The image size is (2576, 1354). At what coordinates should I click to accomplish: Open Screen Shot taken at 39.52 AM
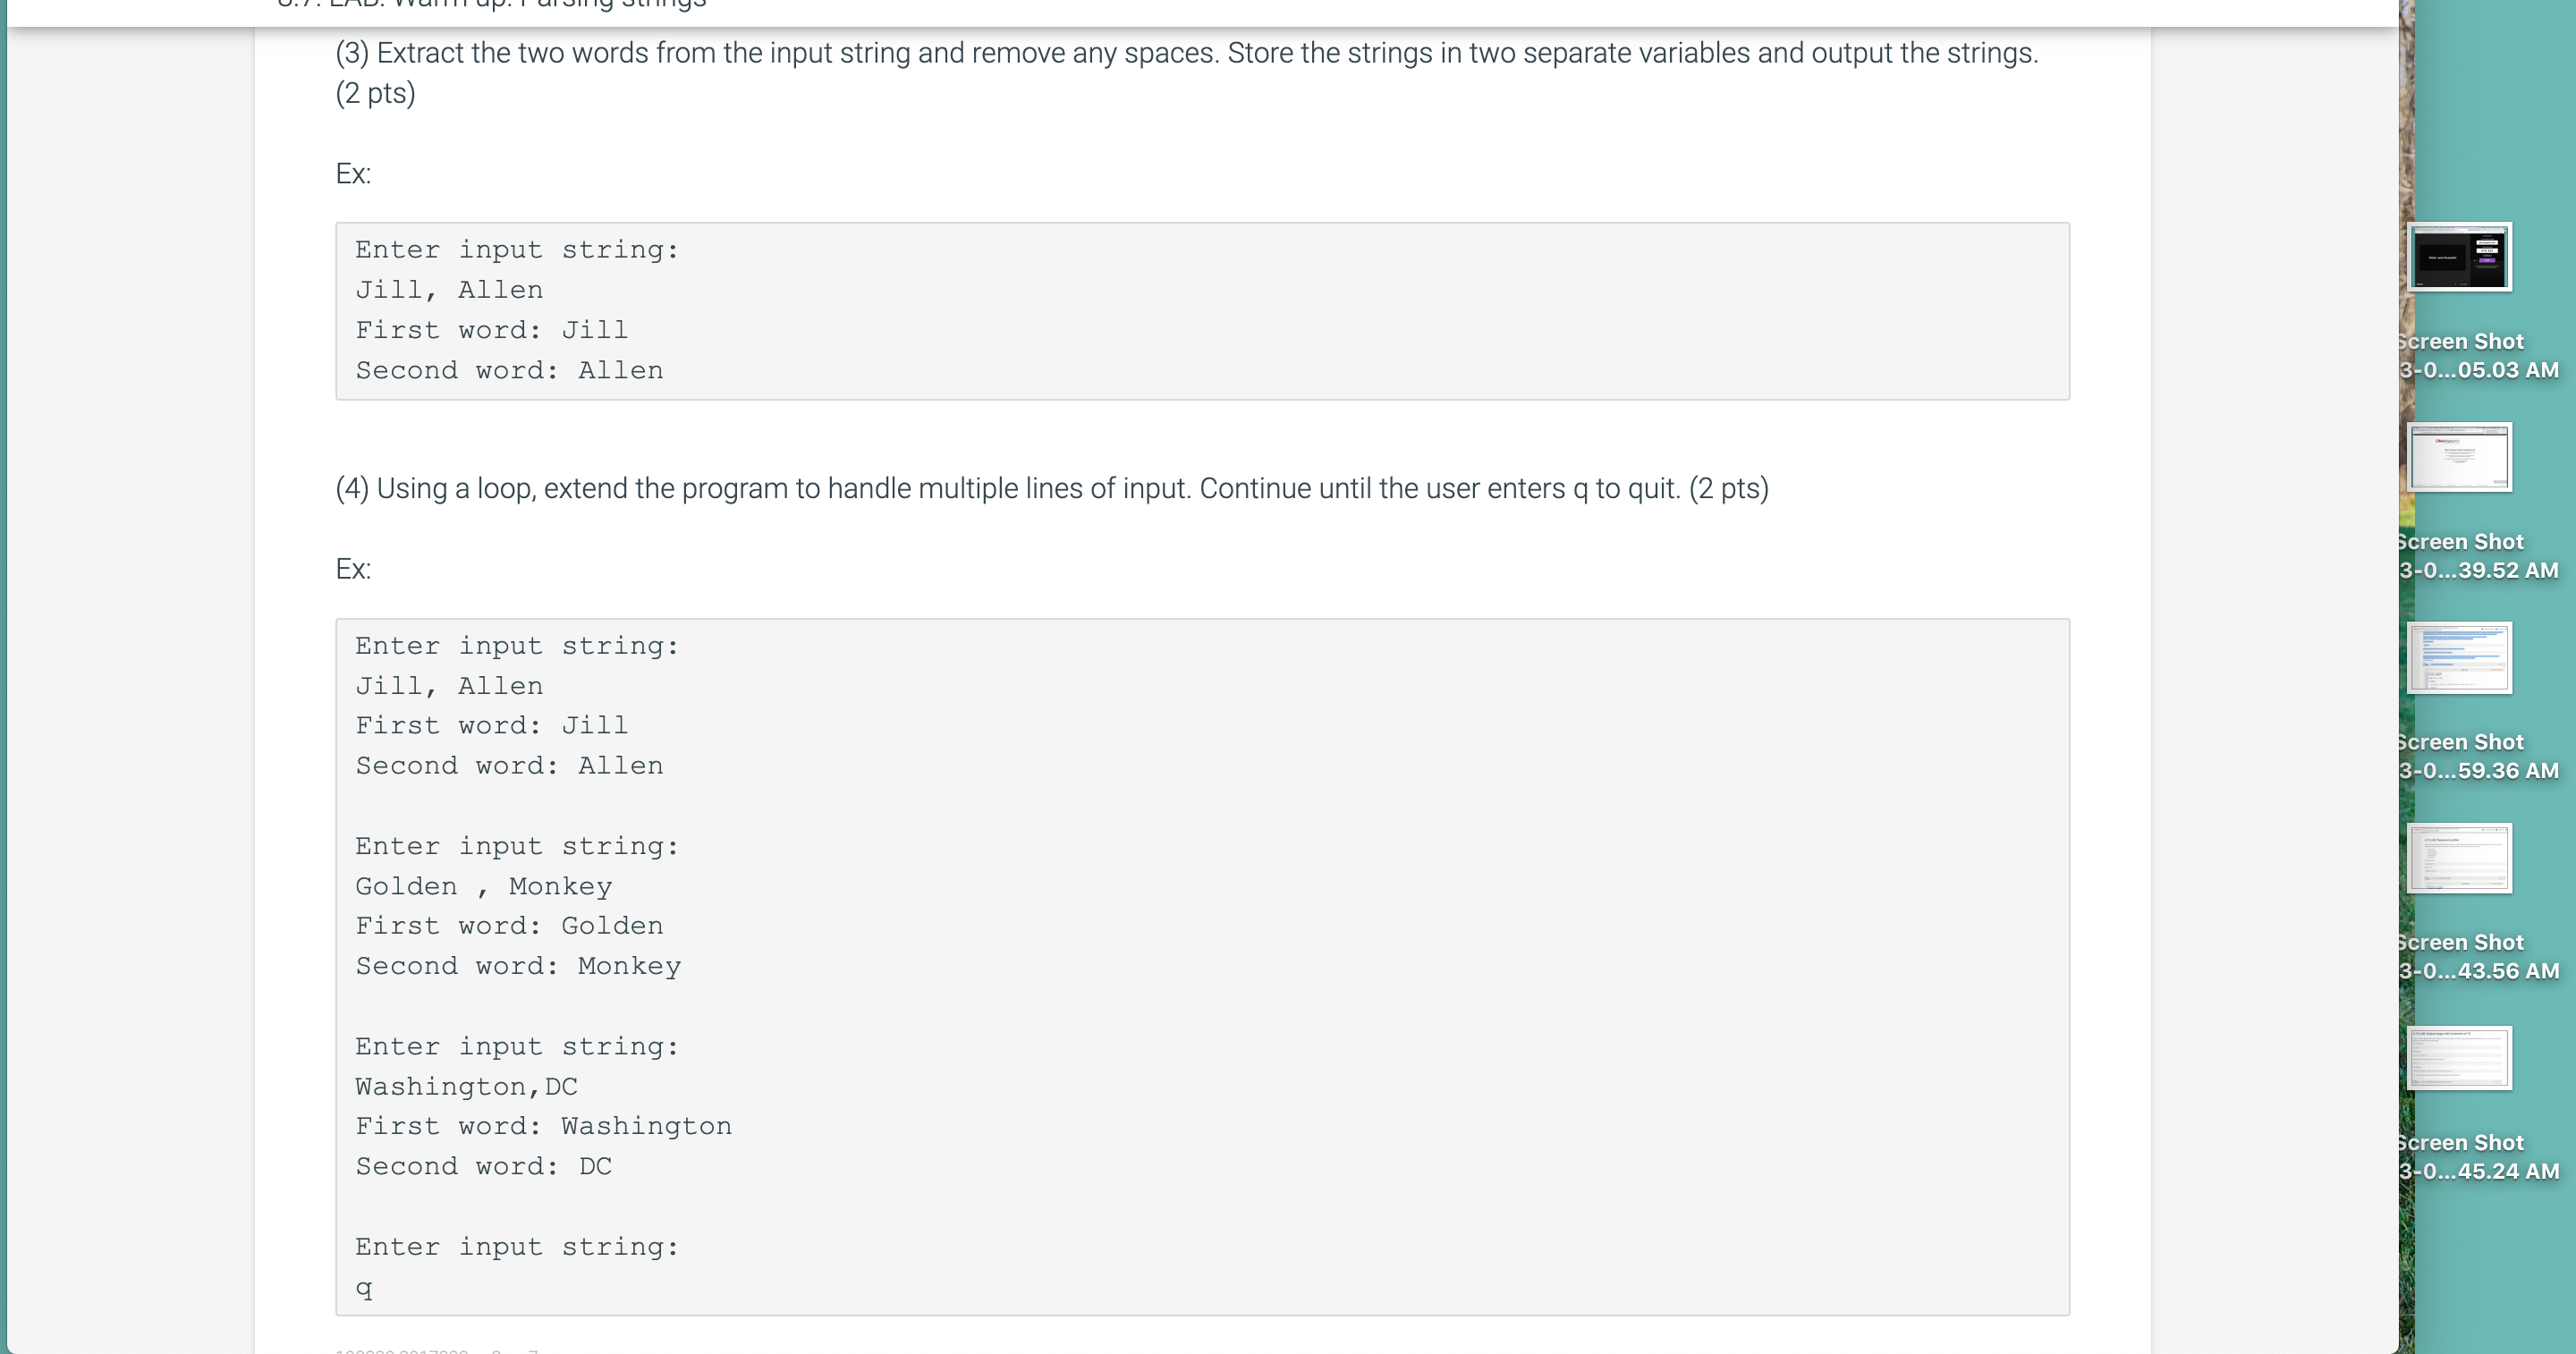tap(2460, 458)
